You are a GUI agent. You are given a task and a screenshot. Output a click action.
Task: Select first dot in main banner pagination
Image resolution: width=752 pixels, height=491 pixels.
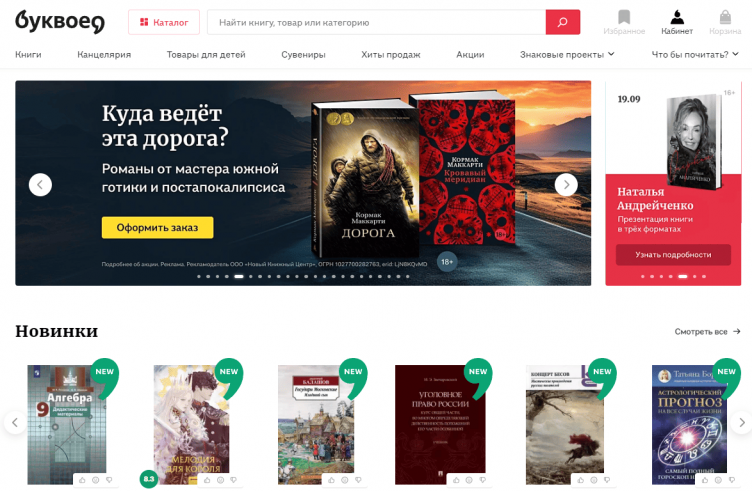199,276
